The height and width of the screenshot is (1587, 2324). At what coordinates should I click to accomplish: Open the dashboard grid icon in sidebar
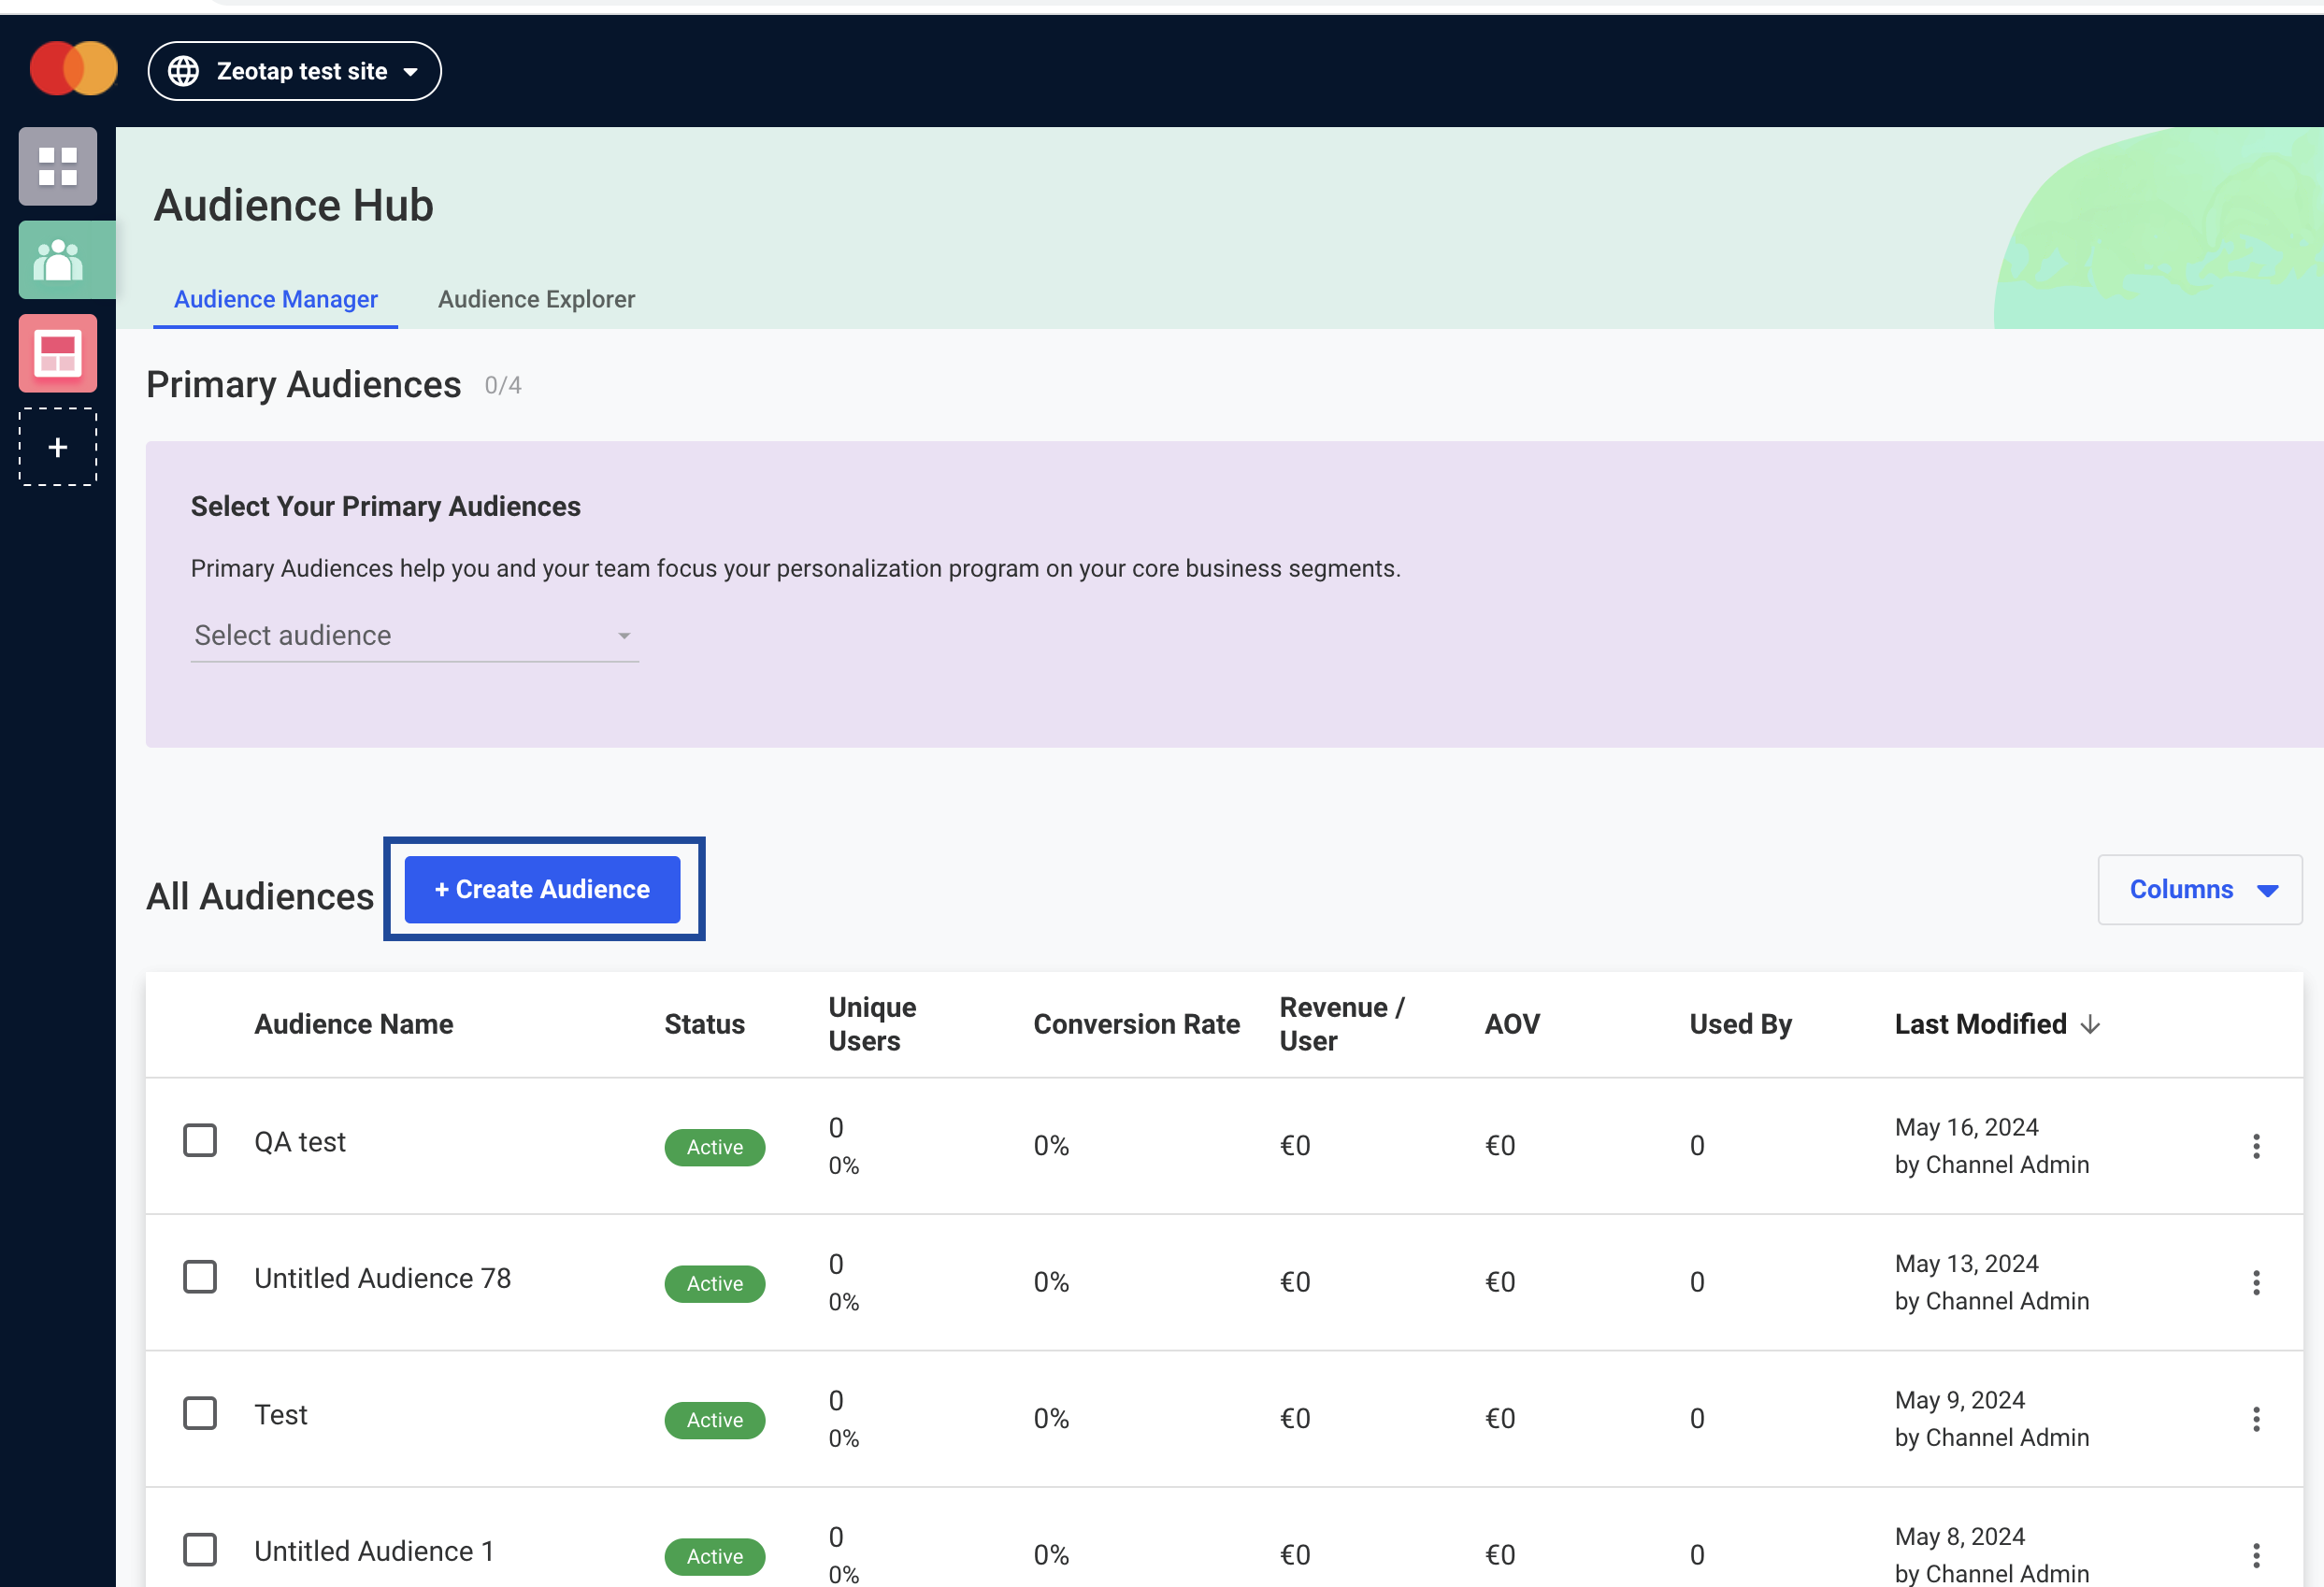[58, 166]
